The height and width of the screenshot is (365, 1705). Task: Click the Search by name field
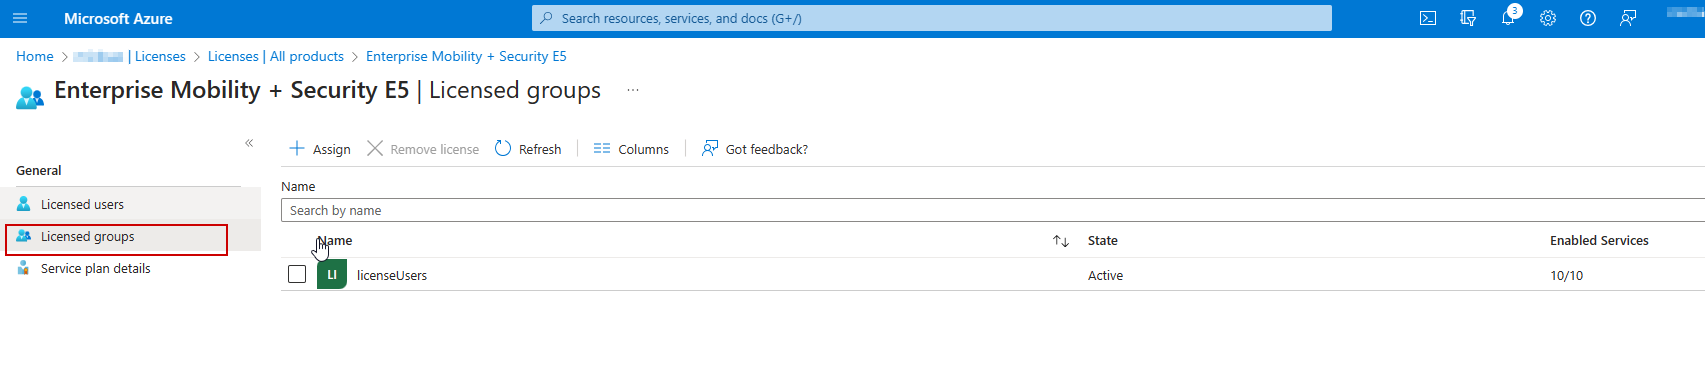click(993, 210)
